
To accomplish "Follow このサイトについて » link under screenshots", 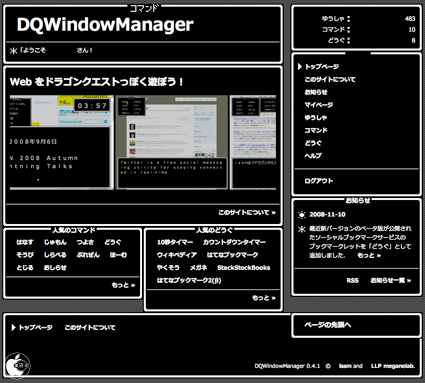I will click(x=247, y=212).
